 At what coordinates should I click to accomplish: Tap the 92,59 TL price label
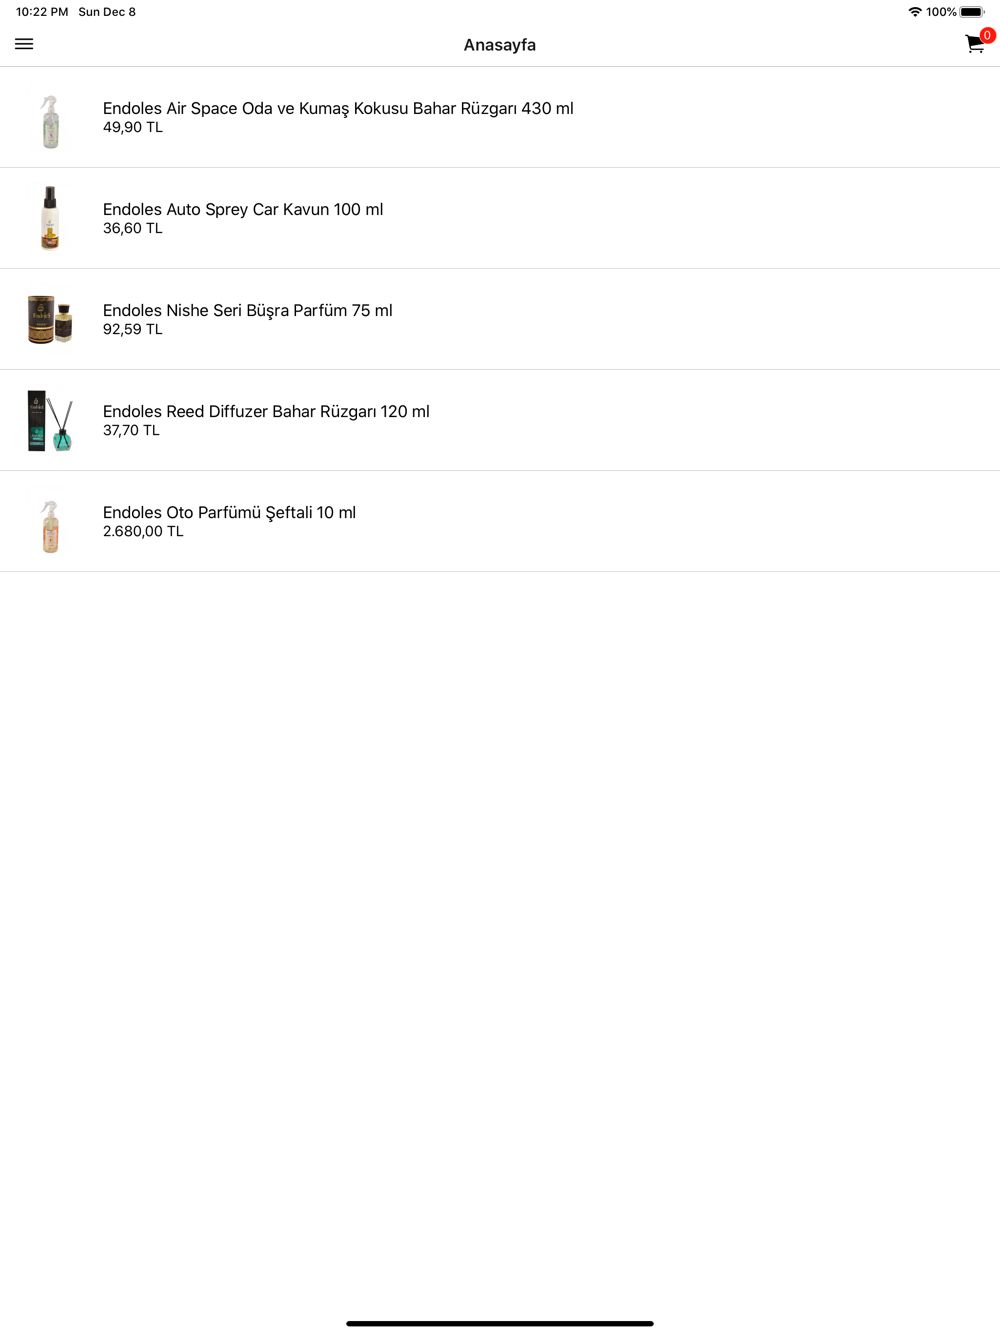[x=133, y=330]
